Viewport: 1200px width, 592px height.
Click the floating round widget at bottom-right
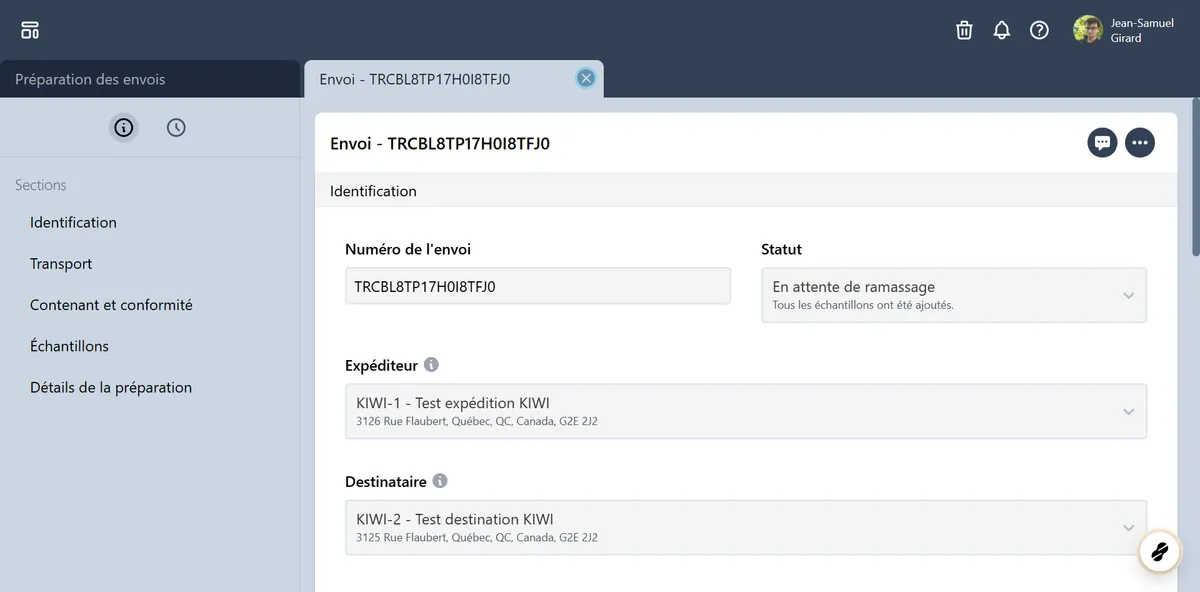1160,551
